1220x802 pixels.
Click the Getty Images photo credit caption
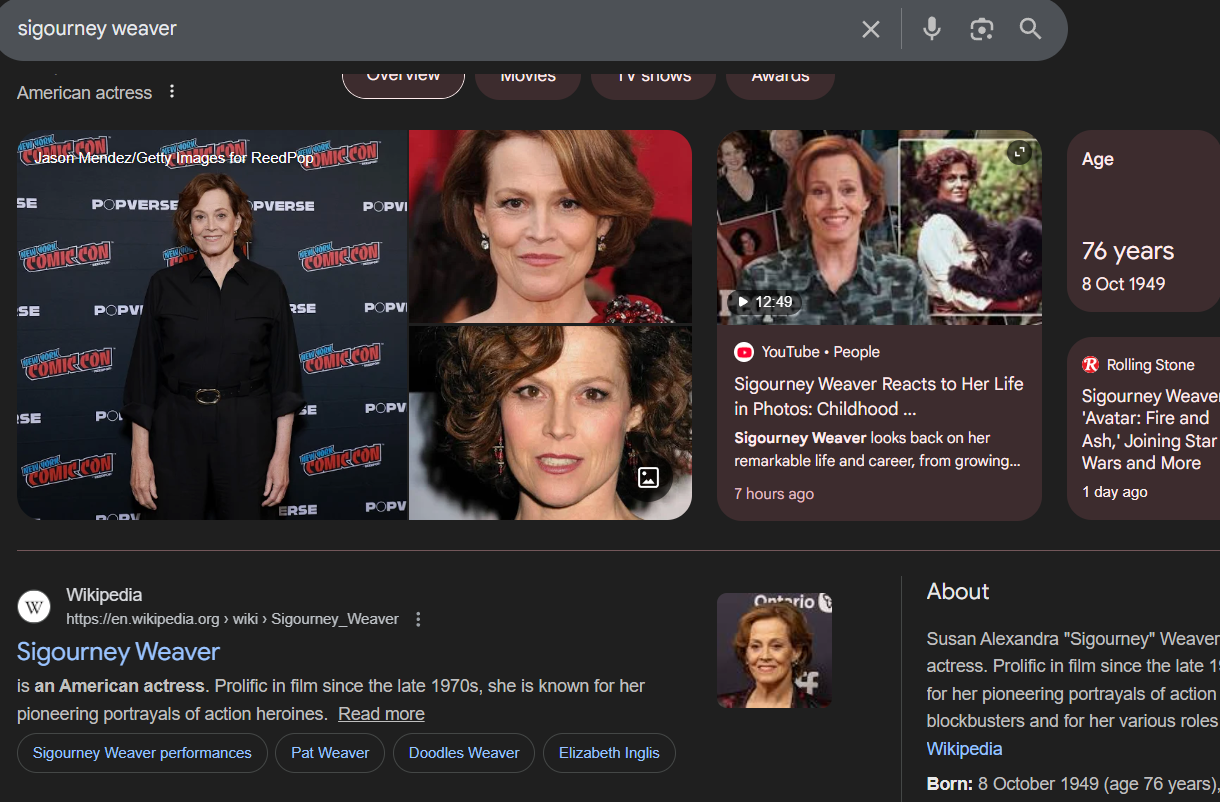pyautogui.click(x=174, y=158)
